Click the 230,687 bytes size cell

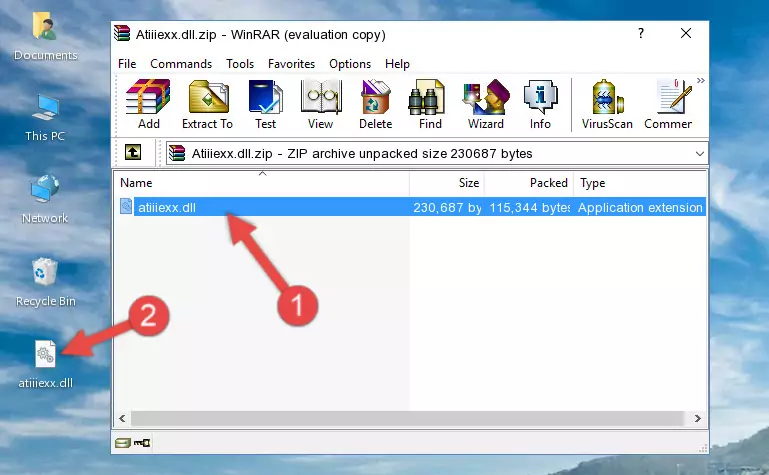447,207
